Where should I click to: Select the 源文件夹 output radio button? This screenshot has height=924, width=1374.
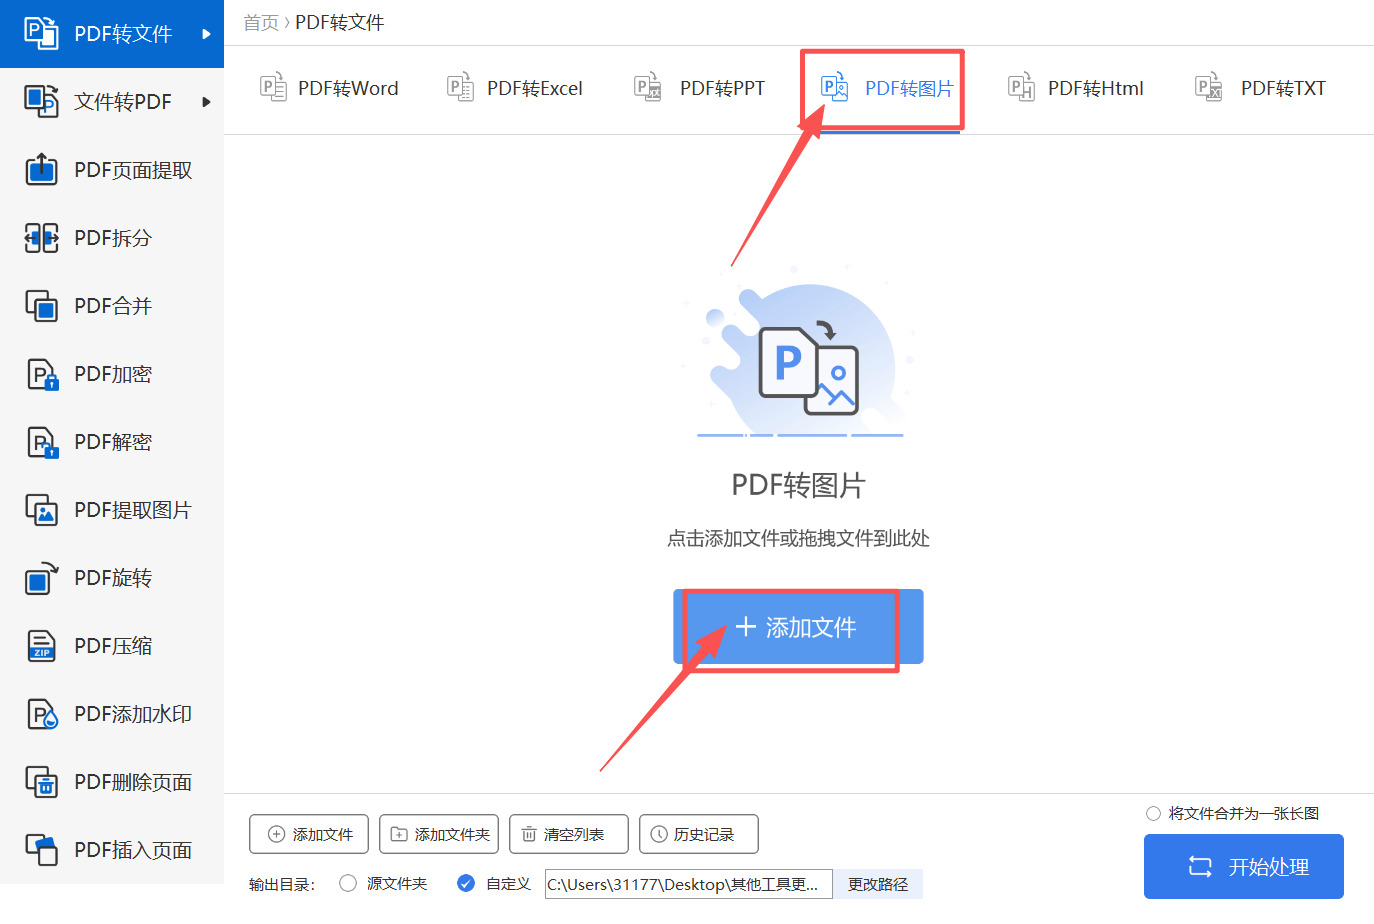click(348, 883)
